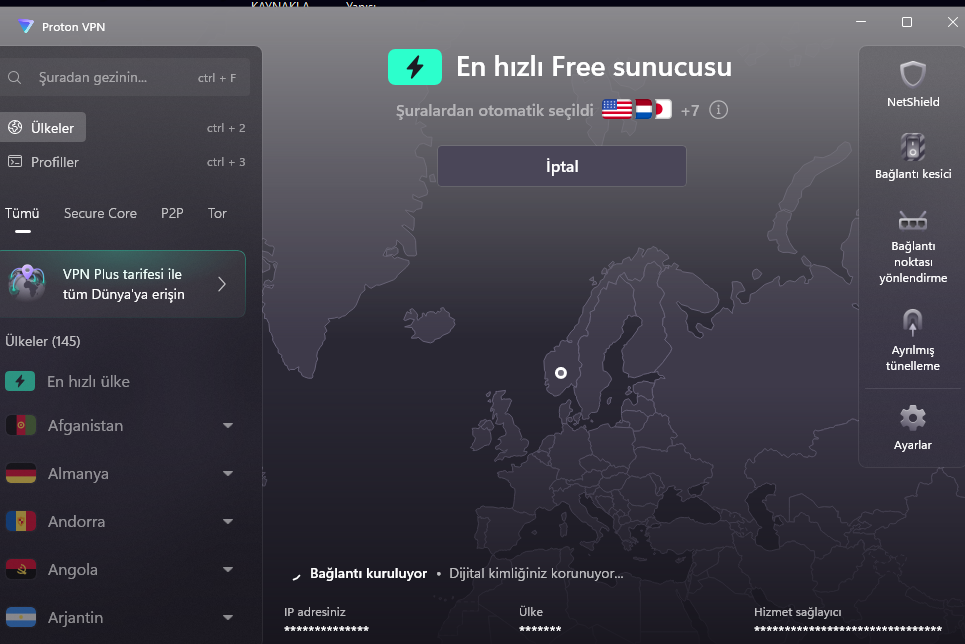
Task: Open VPN Plus banner chevron arrow
Action: [x=222, y=284]
